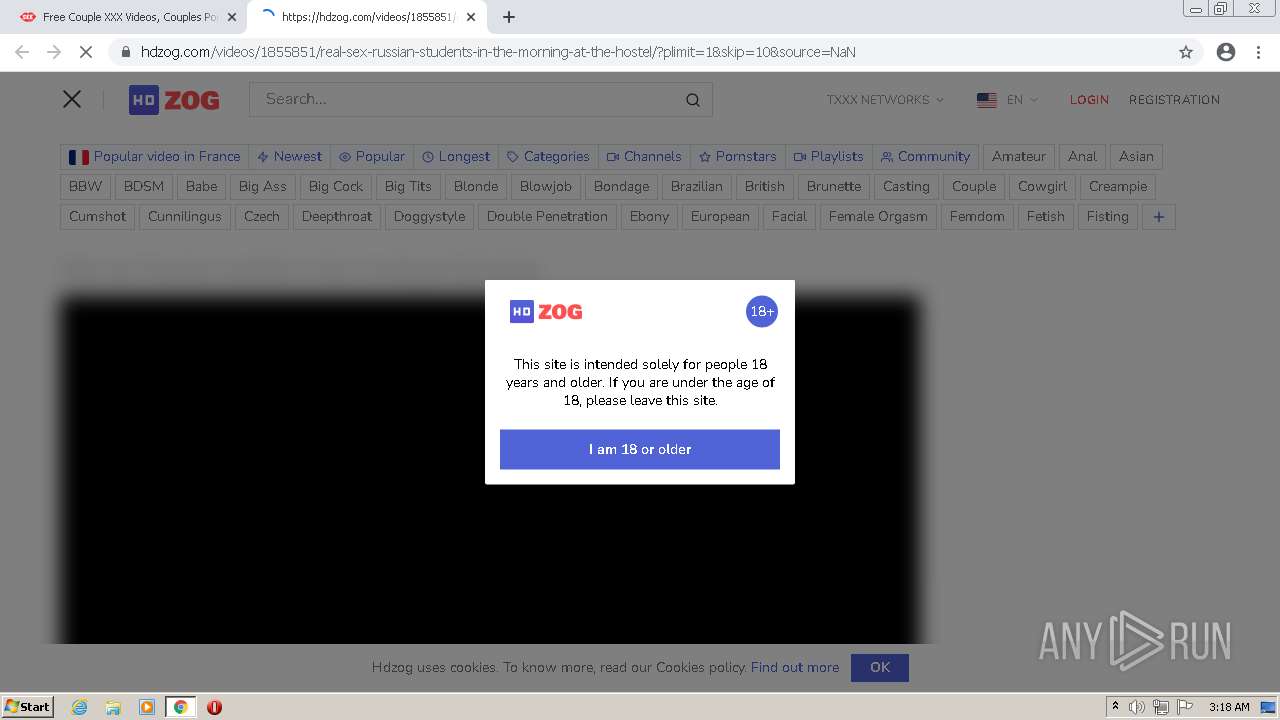Select the Couple category tag

click(x=974, y=187)
